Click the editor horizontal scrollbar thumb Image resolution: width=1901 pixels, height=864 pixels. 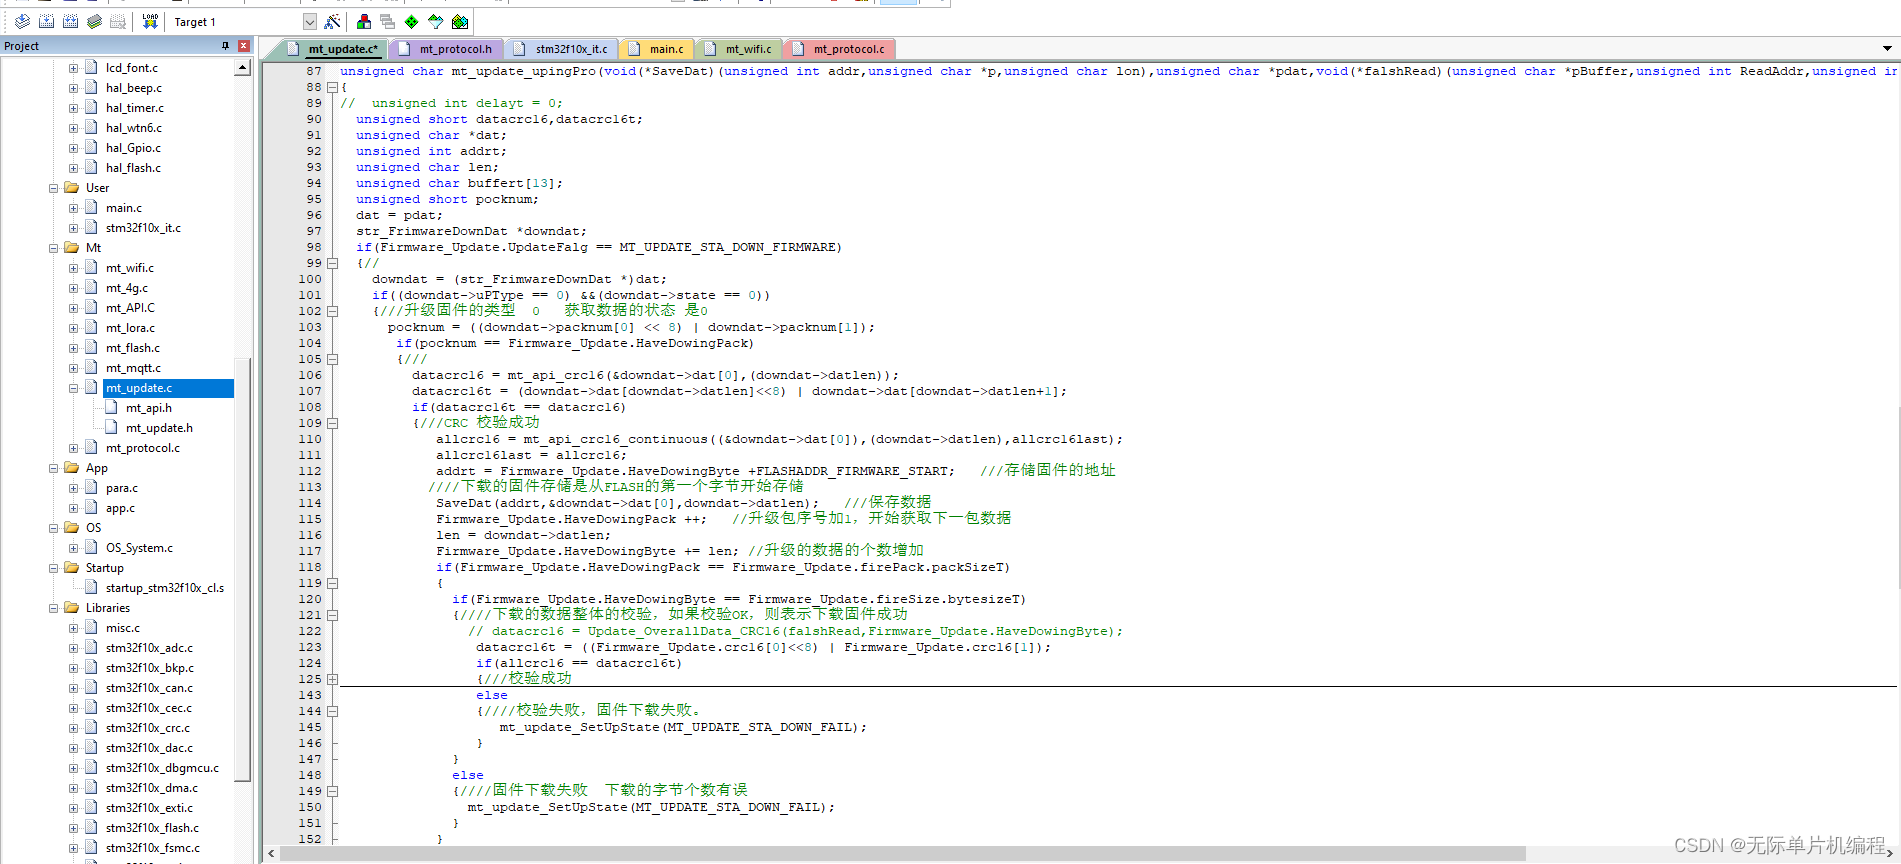point(902,854)
